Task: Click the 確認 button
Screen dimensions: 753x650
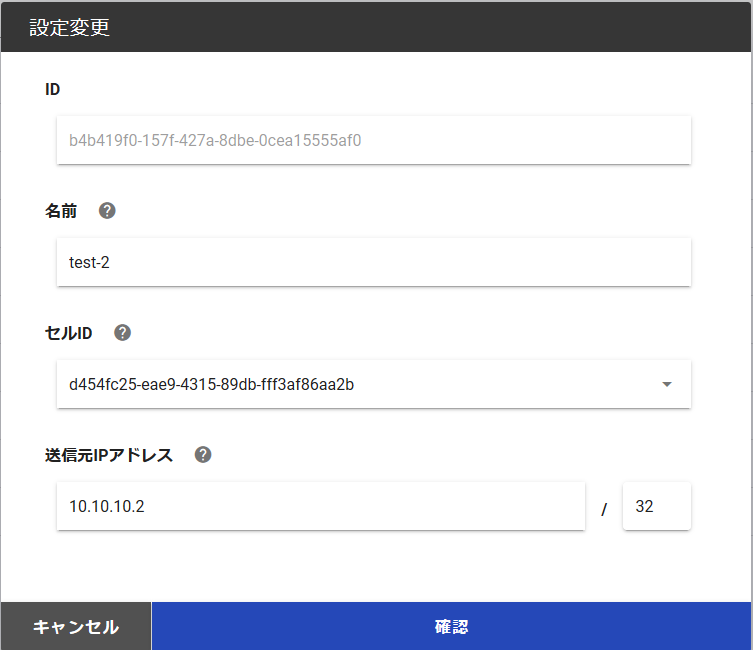Action: pos(451,626)
